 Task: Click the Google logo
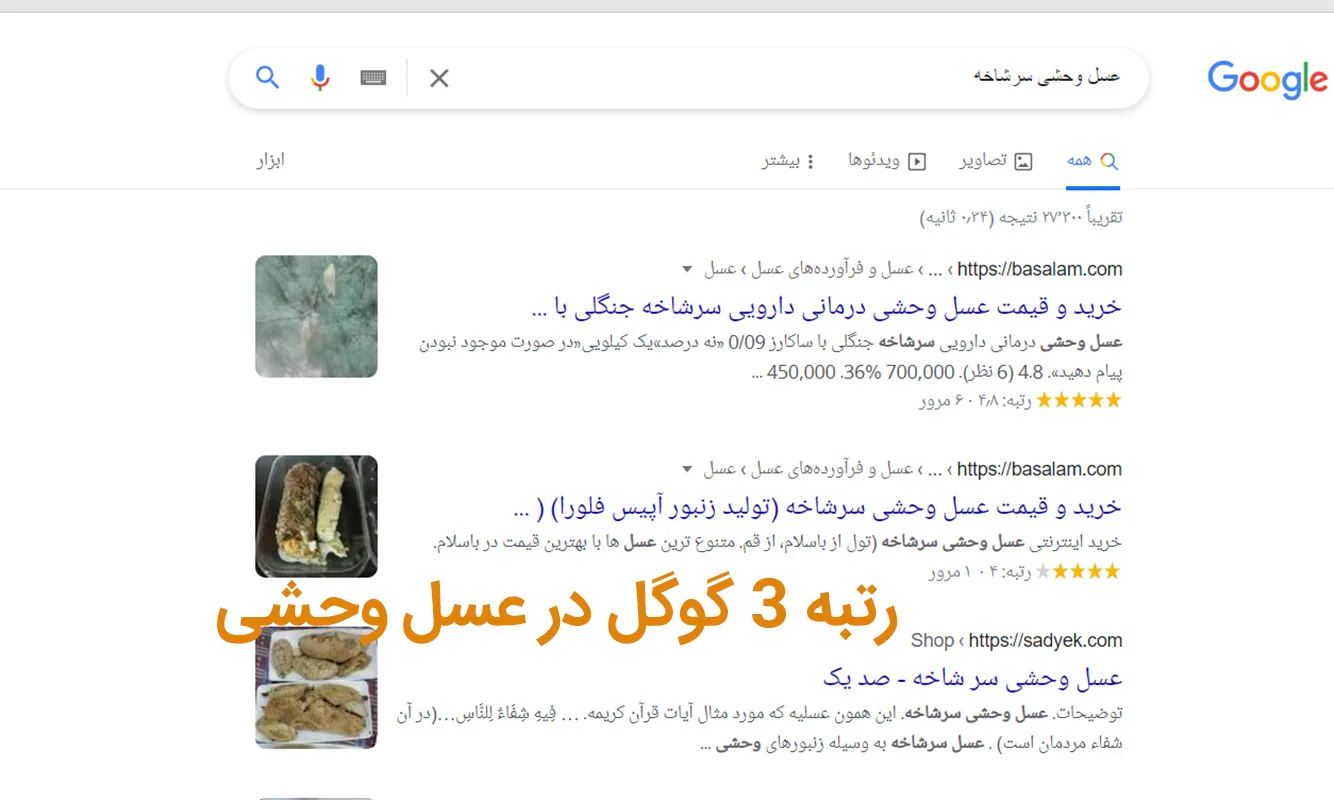(x=1267, y=79)
